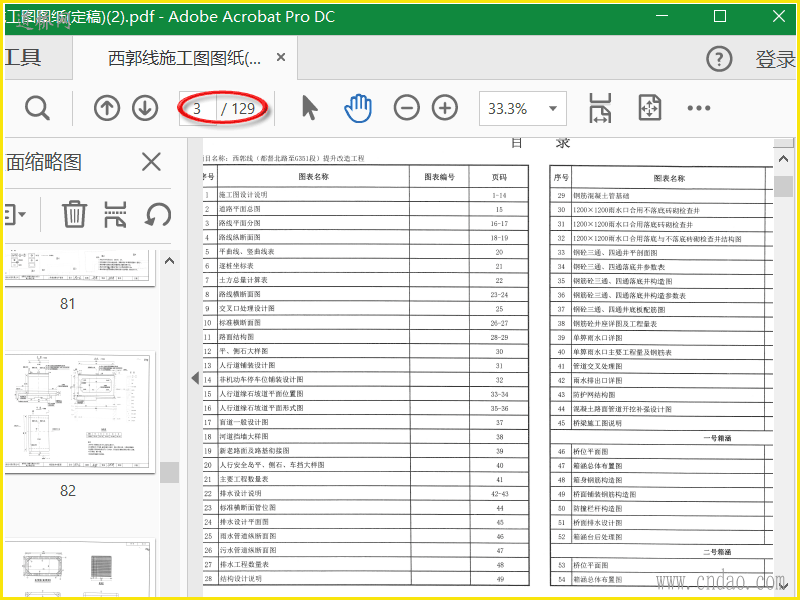
Task: Close the page thumbnails panel
Action: (x=151, y=162)
